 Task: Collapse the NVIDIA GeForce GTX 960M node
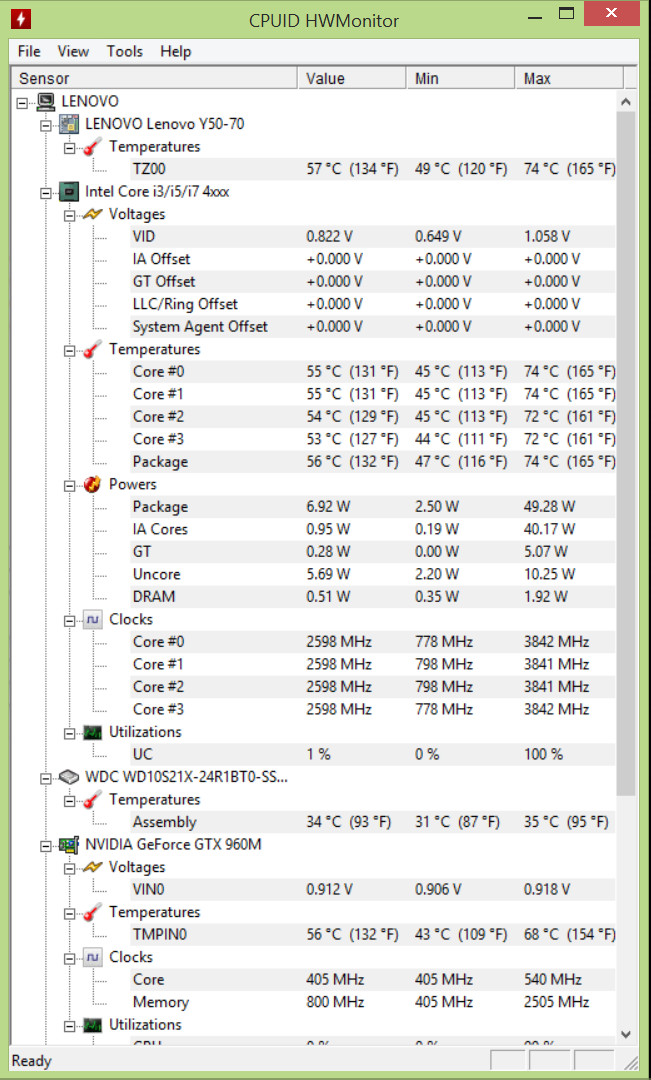point(45,846)
